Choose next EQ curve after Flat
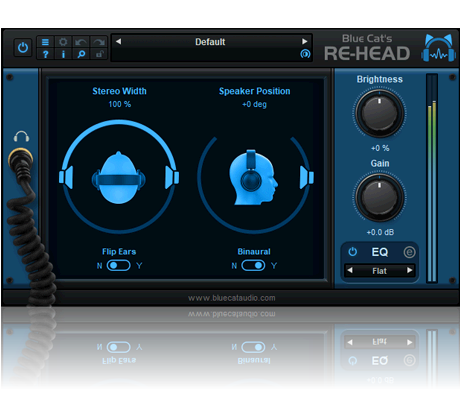460x416 pixels. point(410,270)
